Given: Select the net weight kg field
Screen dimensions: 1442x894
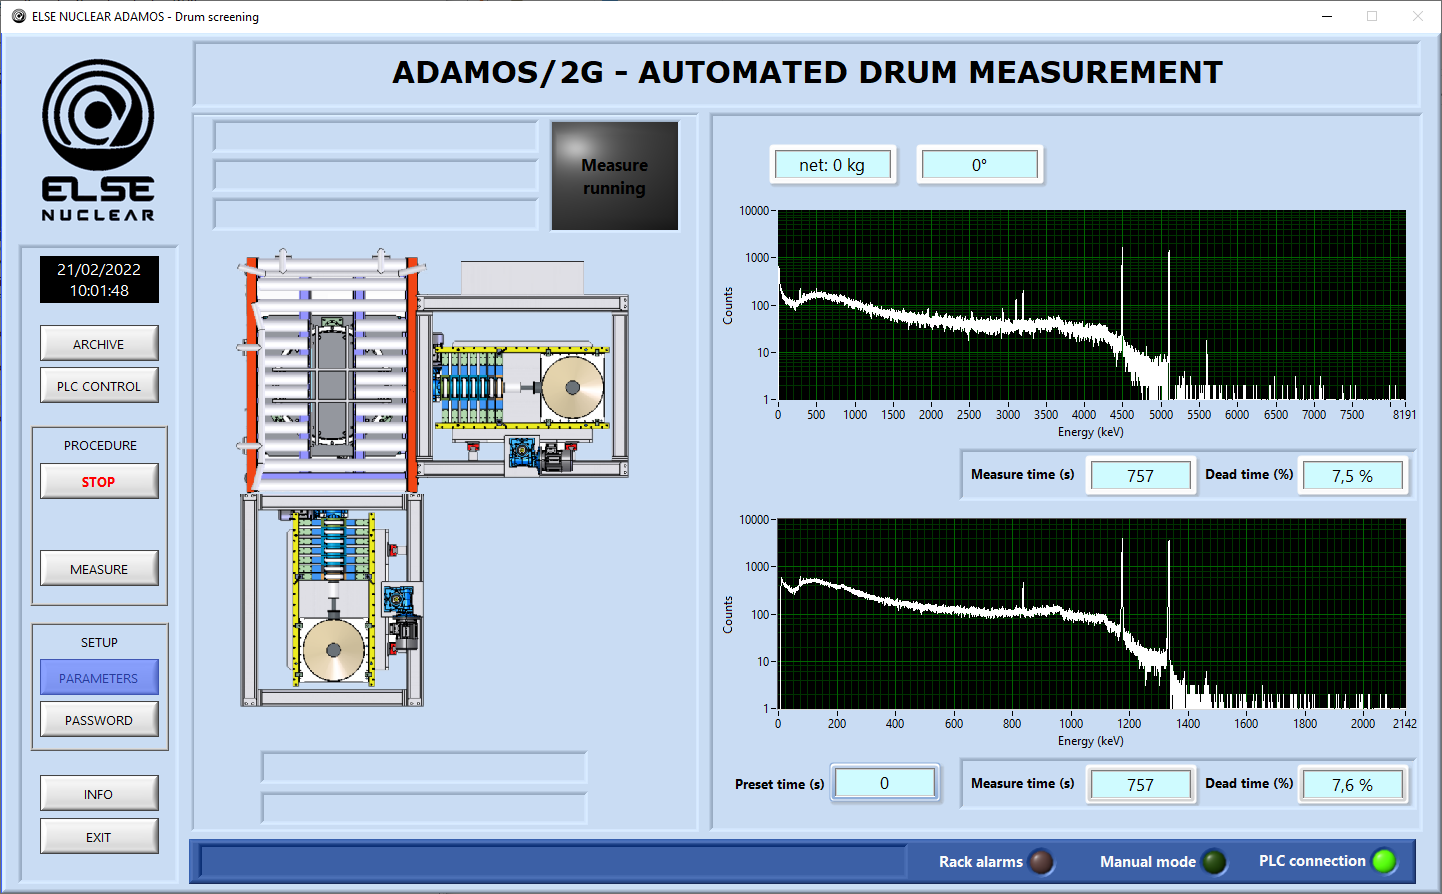Looking at the screenshot, I should tap(832, 165).
